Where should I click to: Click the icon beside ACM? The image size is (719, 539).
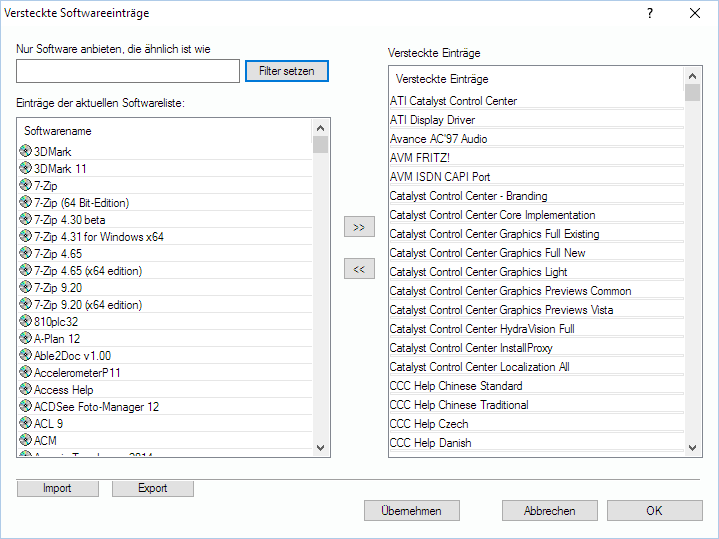(x=26, y=439)
